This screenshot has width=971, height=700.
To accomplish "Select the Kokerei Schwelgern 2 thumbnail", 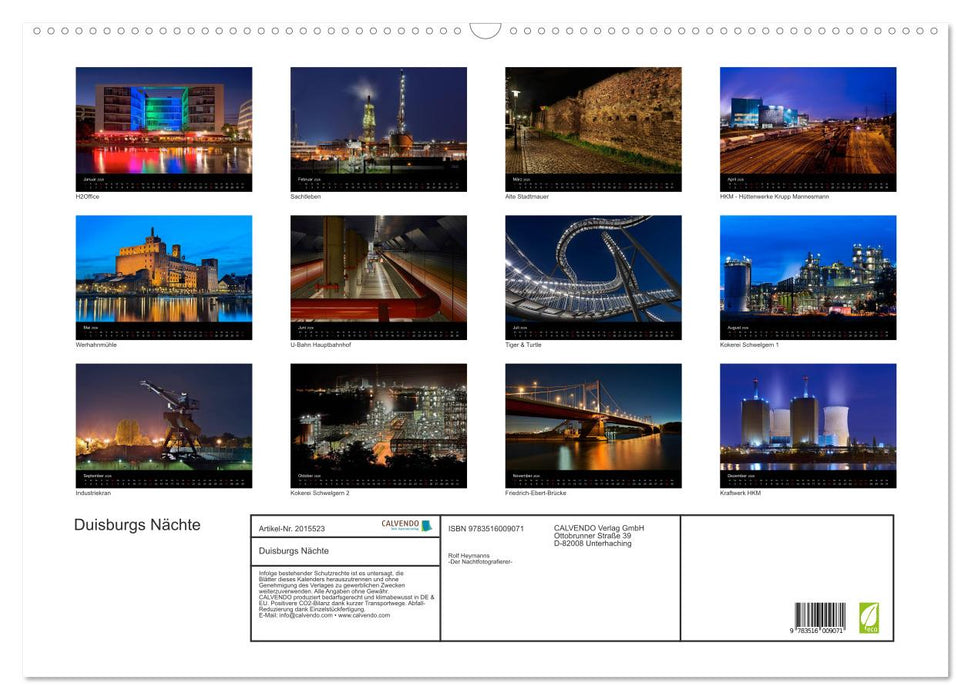I will (377, 423).
